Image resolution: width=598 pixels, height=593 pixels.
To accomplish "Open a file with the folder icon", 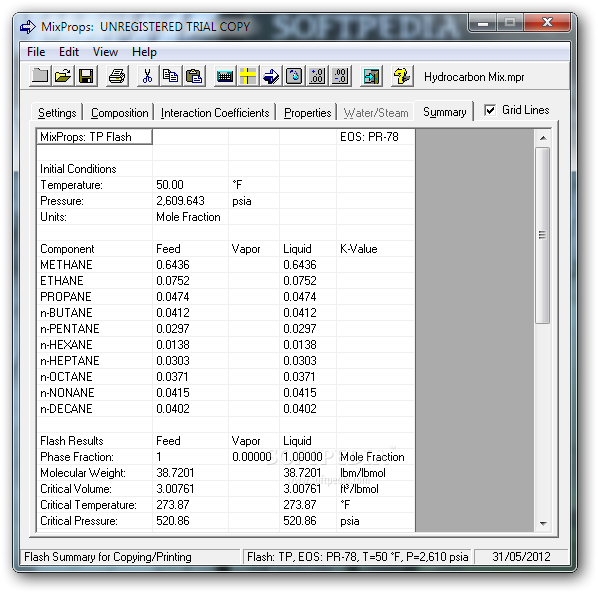I will [x=63, y=76].
